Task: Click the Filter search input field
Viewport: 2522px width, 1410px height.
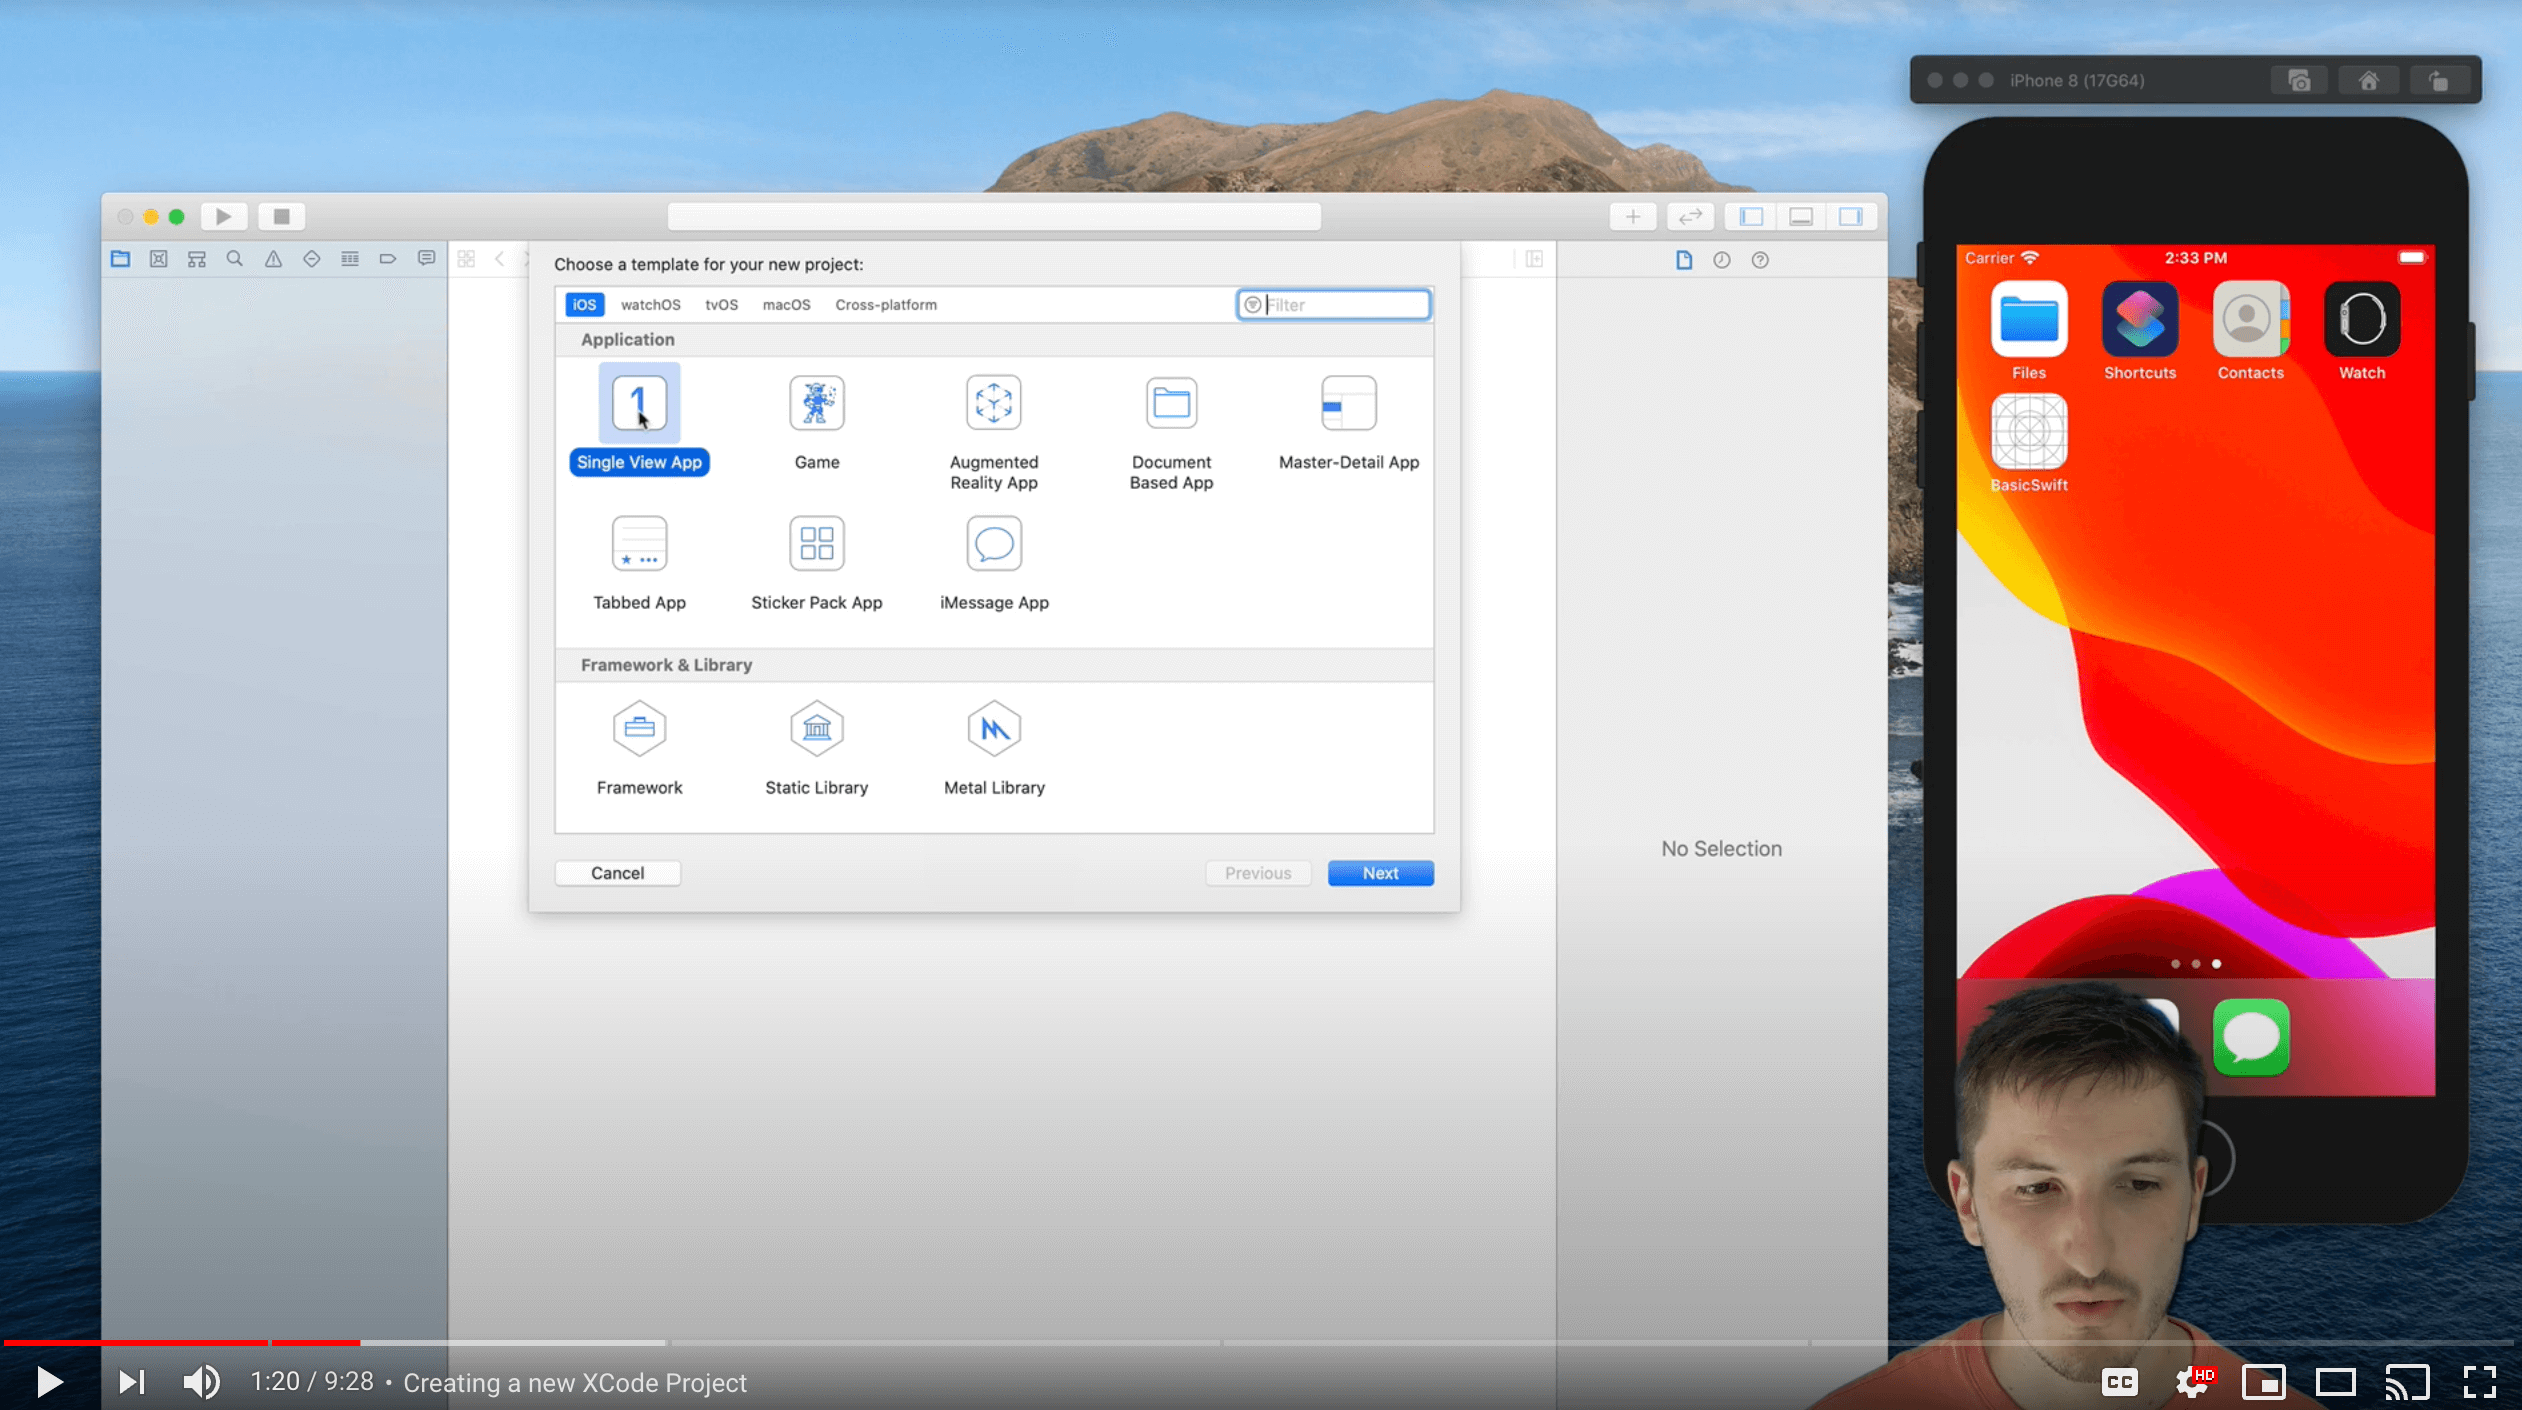Action: click(x=1335, y=305)
